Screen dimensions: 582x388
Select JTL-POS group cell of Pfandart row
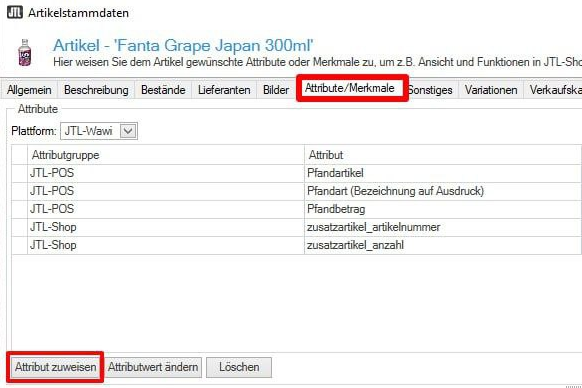[166, 191]
